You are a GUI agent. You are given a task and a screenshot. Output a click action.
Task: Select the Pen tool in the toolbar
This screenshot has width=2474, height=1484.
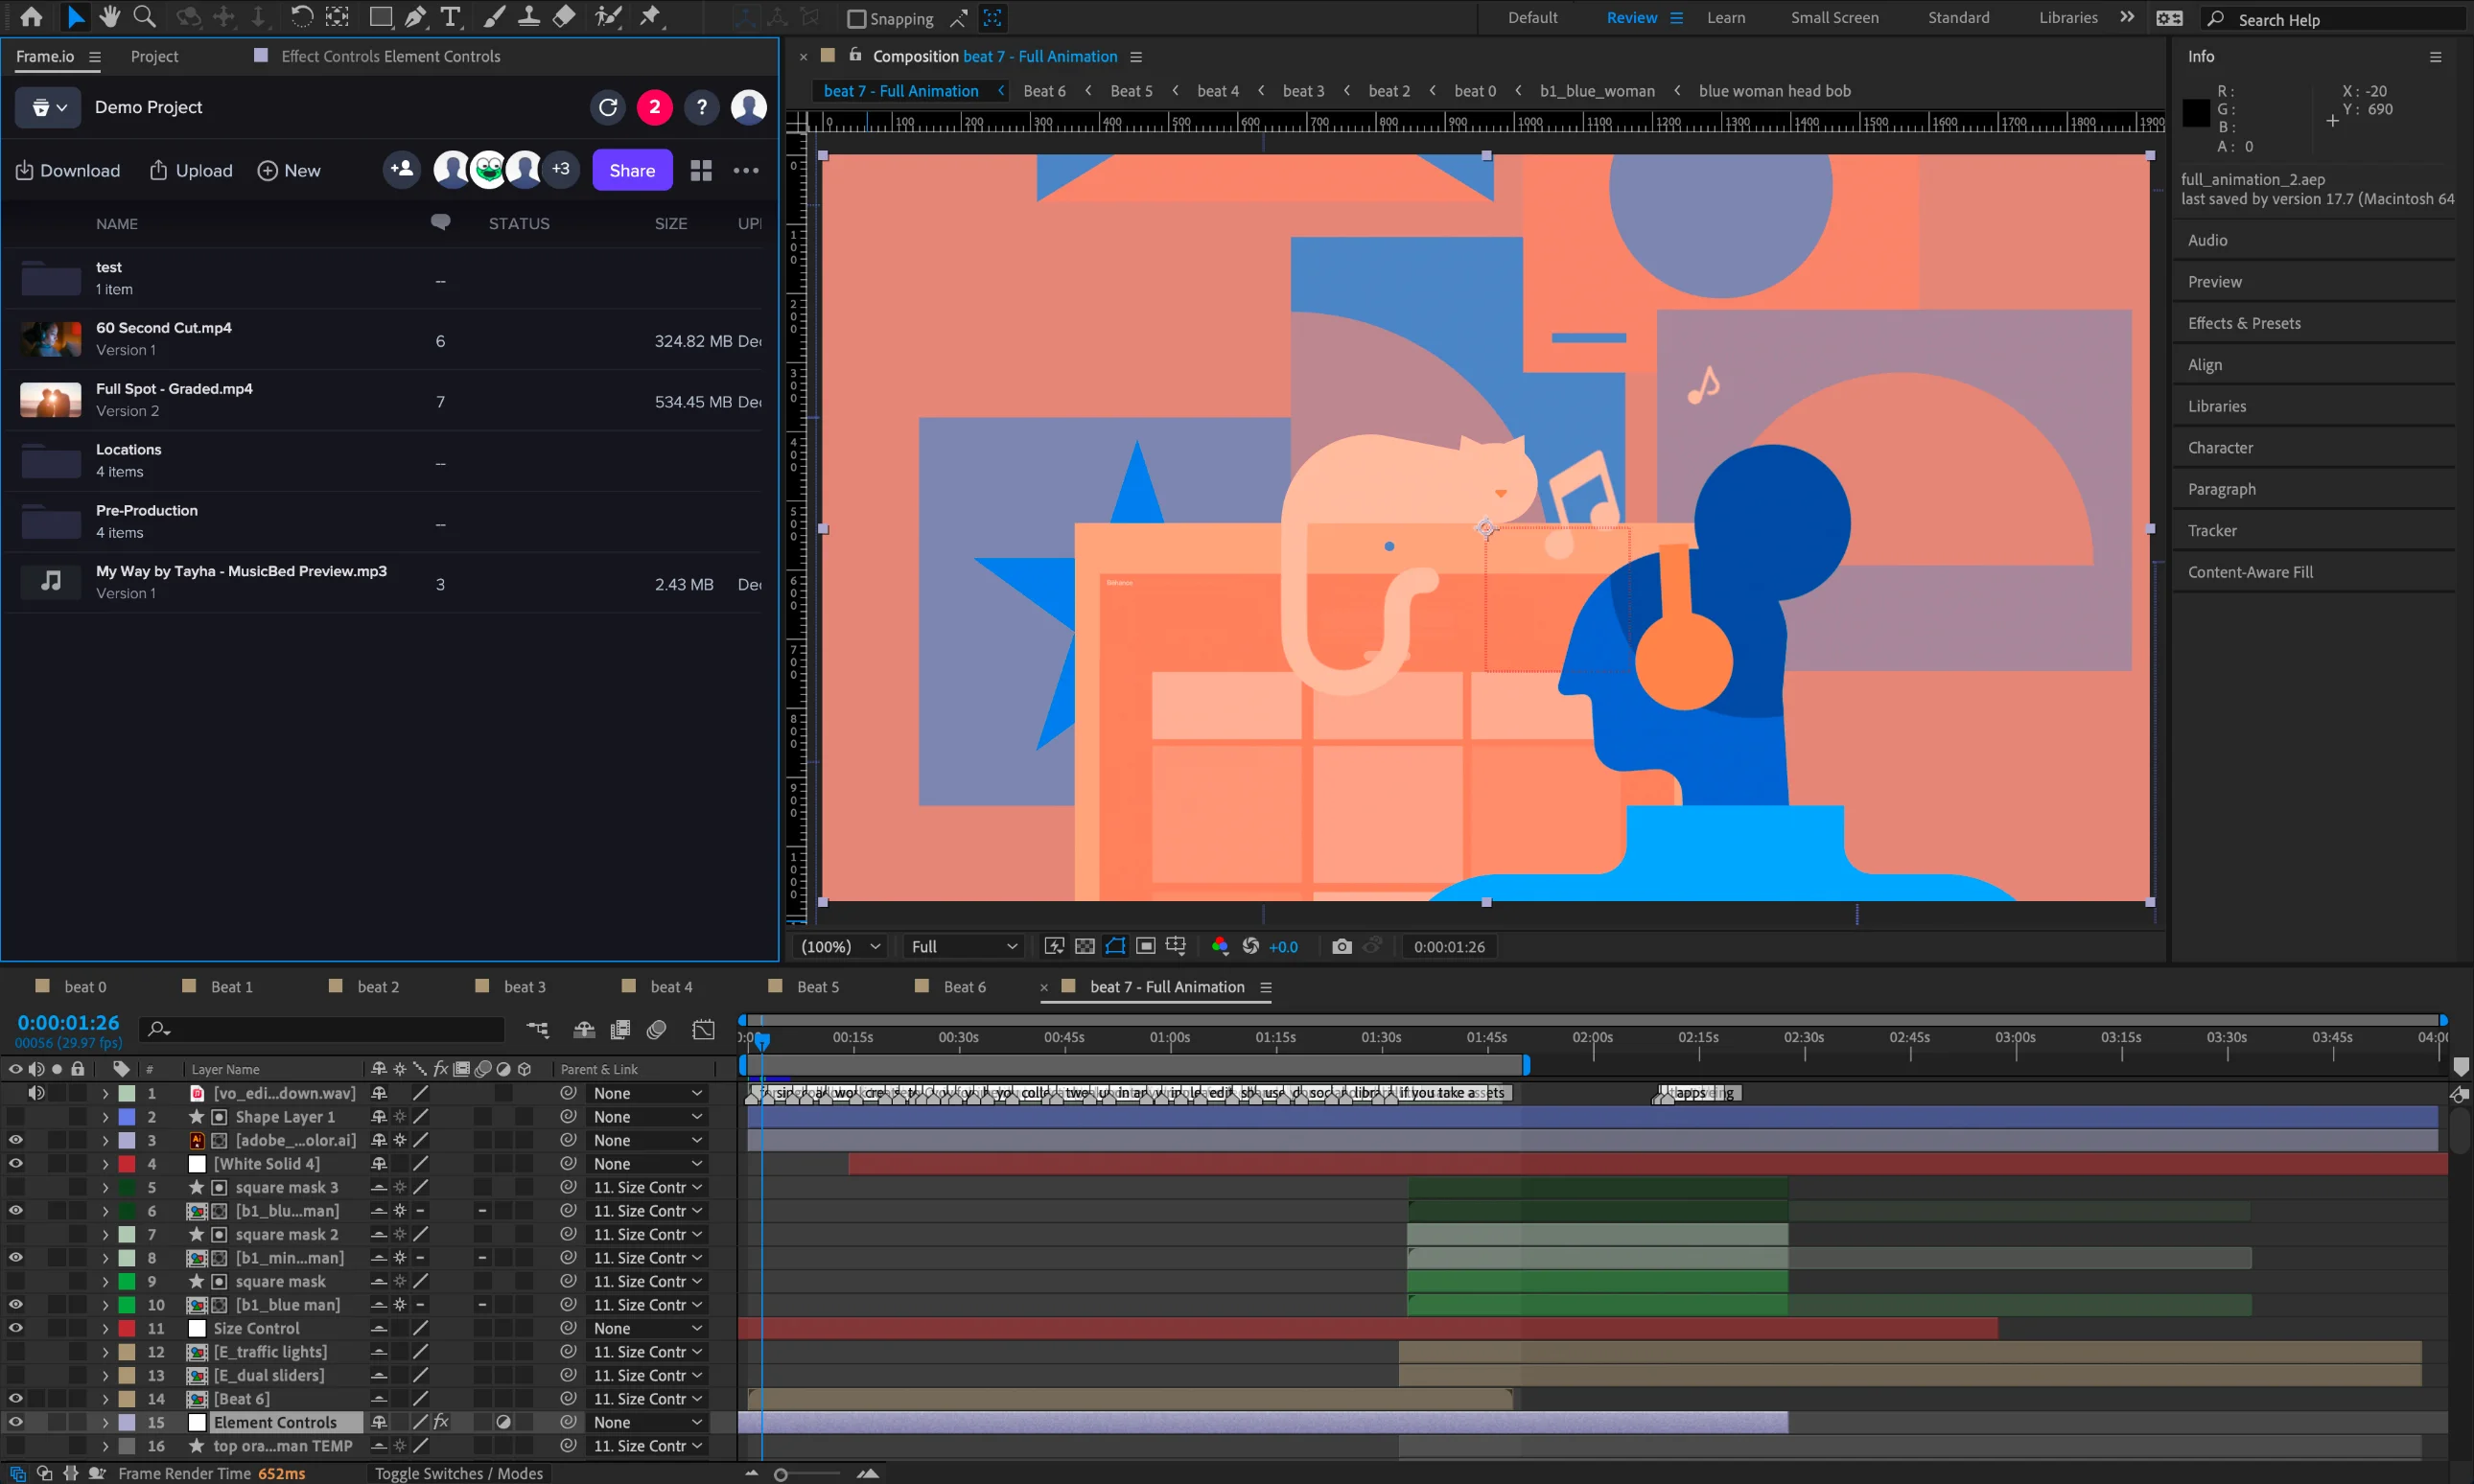(x=415, y=17)
